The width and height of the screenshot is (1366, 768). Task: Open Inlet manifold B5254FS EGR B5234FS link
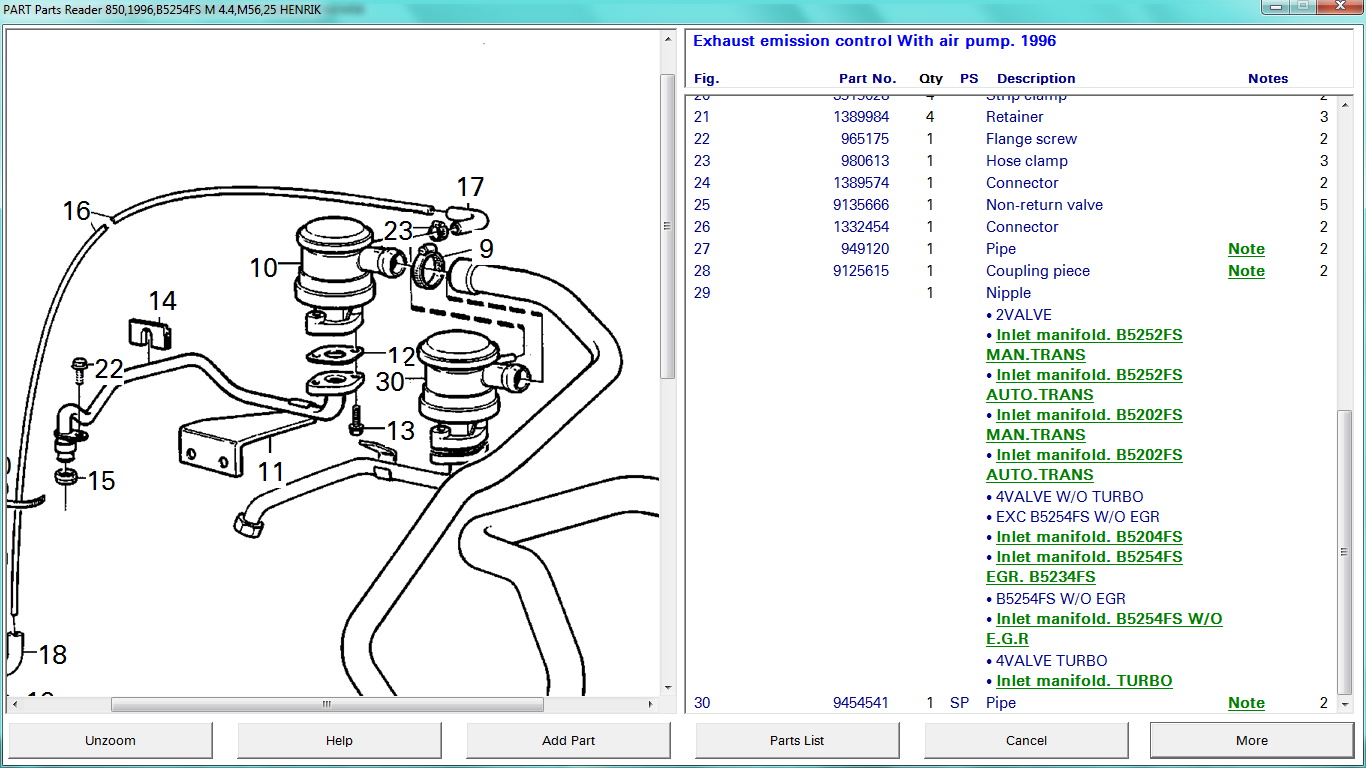[1084, 567]
